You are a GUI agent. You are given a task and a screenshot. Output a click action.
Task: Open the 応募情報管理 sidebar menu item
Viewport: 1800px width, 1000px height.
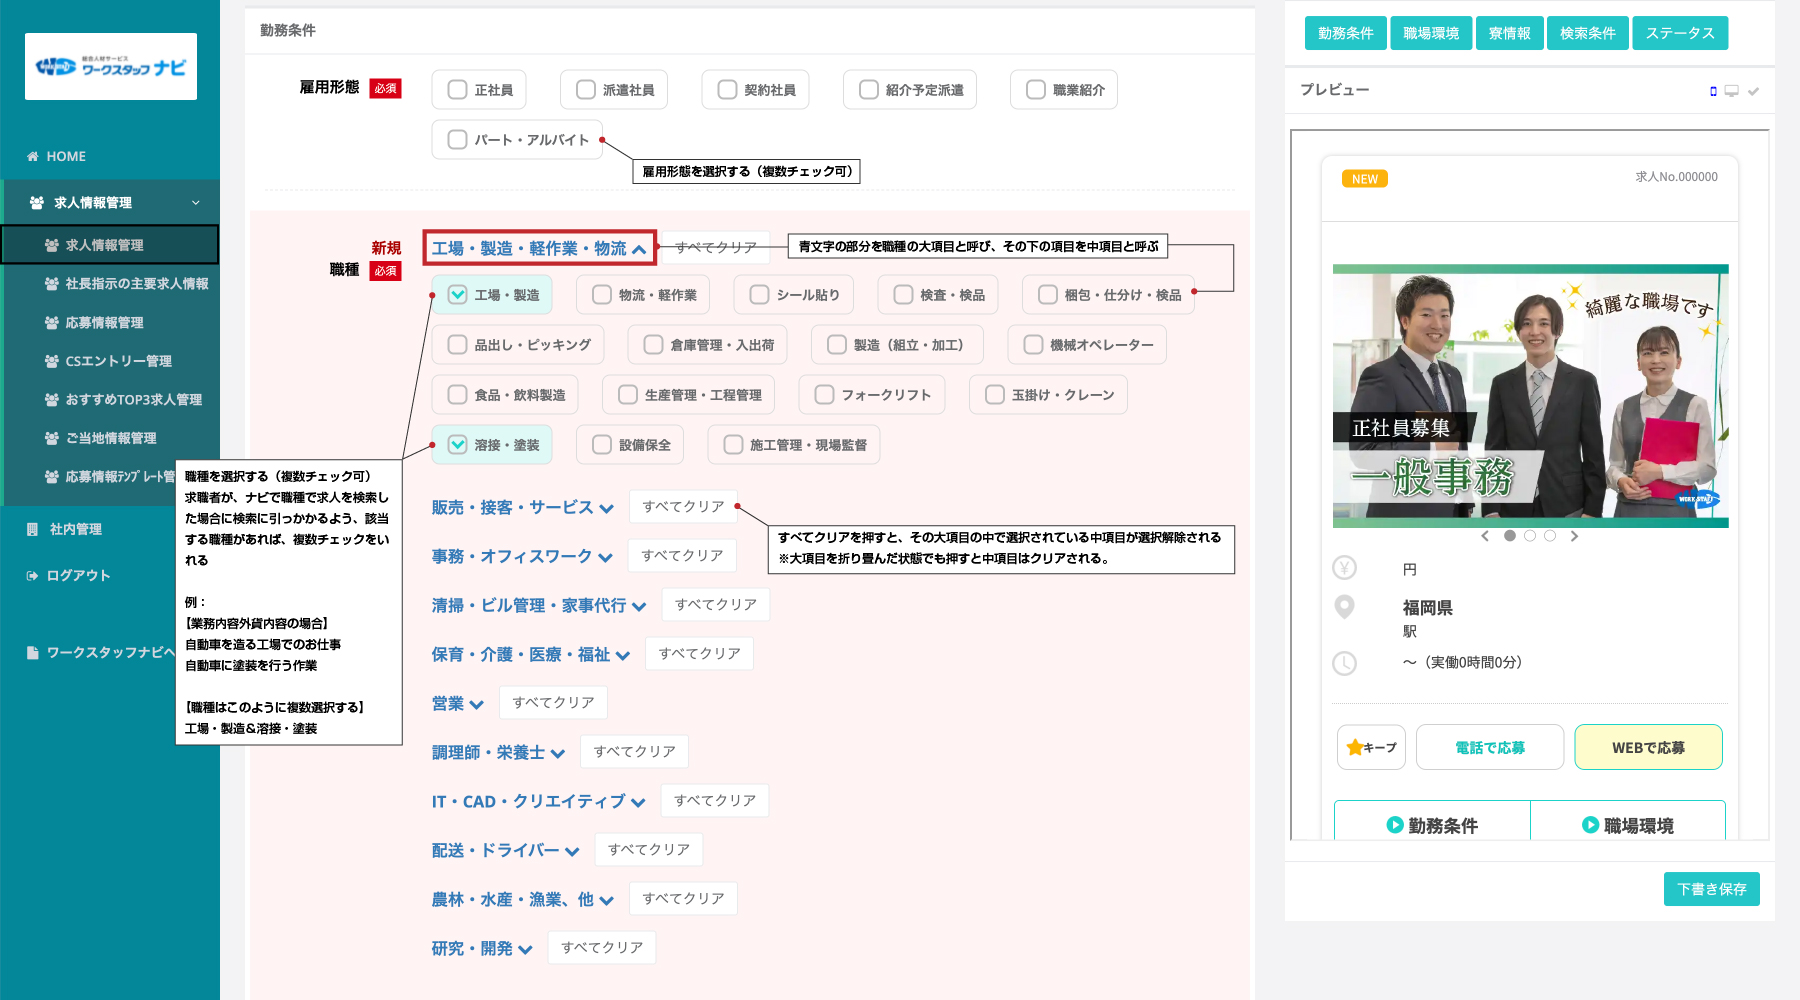point(104,323)
